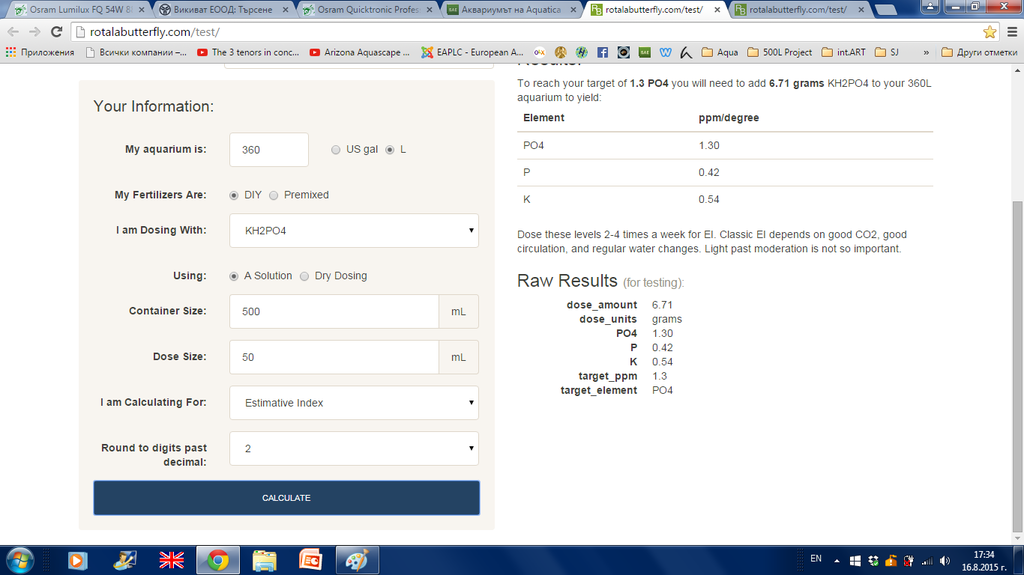The height and width of the screenshot is (575, 1024).
Task: Switch to the Osram Lumilux FQ 54W tab
Action: pyautogui.click(x=75, y=10)
